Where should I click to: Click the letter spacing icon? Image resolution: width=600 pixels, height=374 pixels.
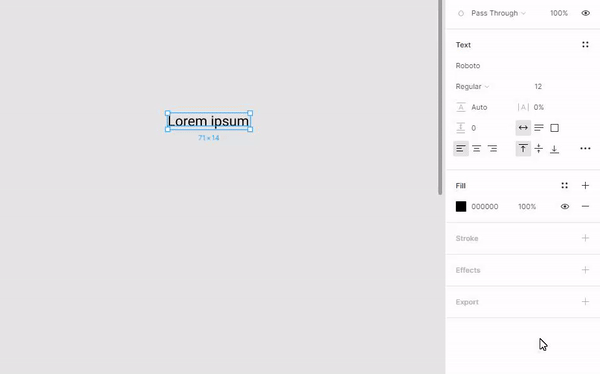[523, 107]
